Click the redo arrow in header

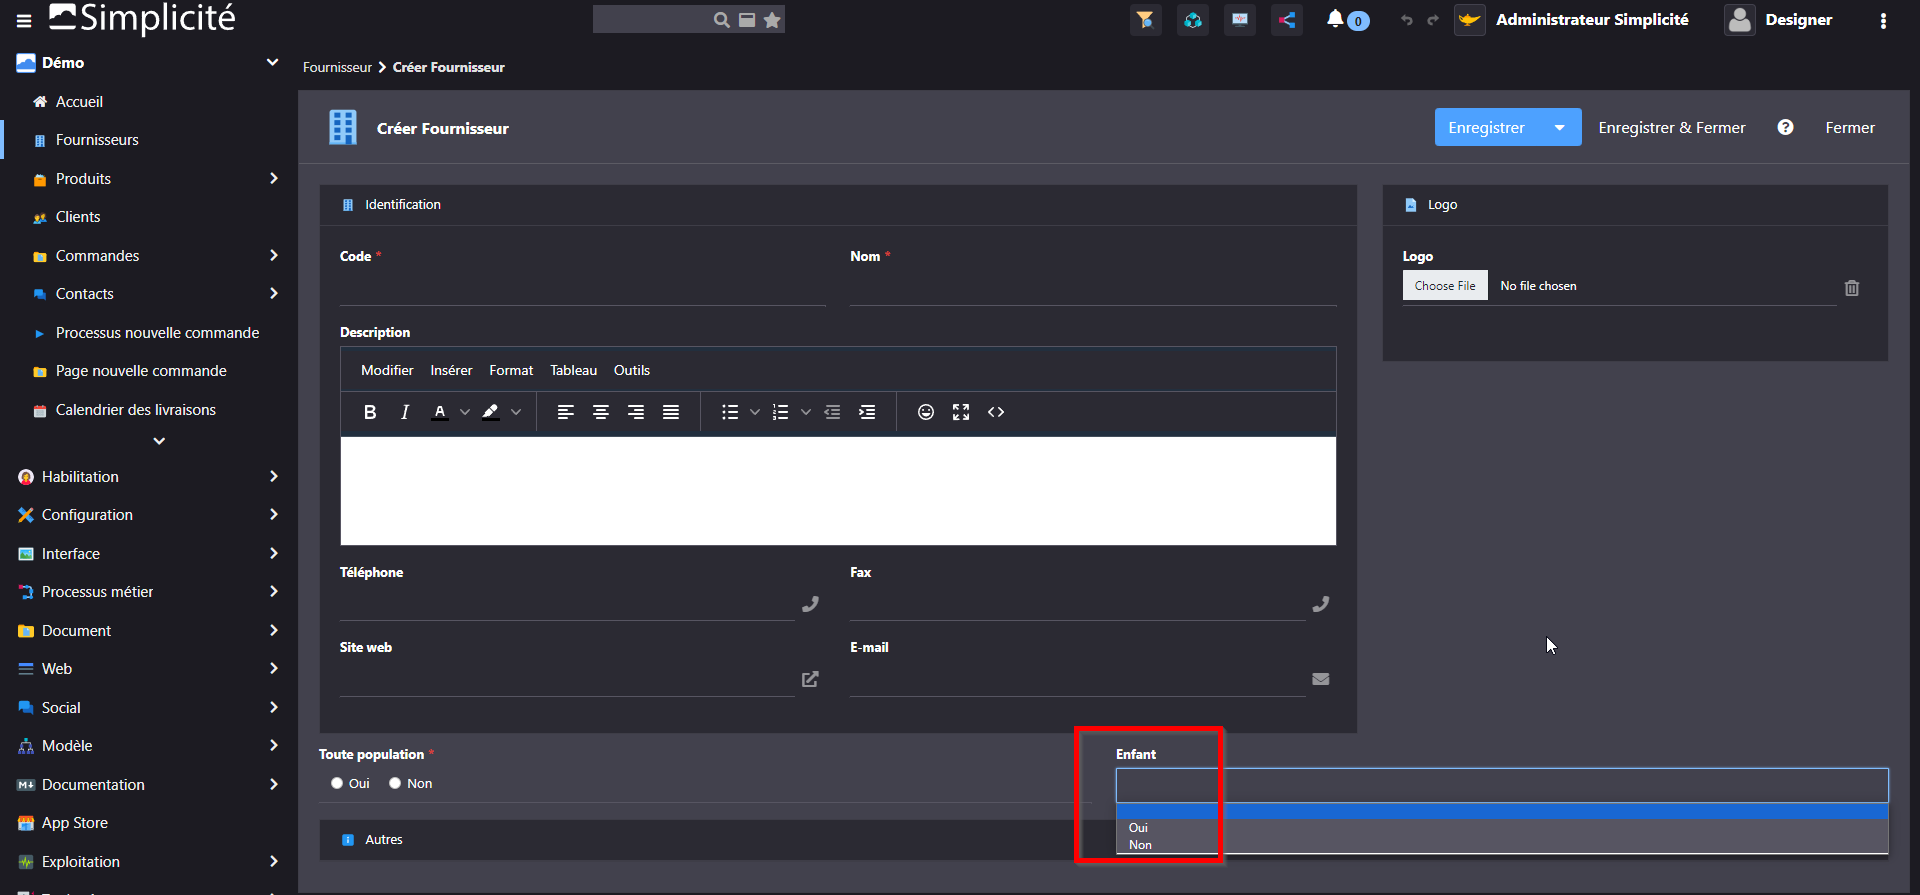click(1433, 20)
